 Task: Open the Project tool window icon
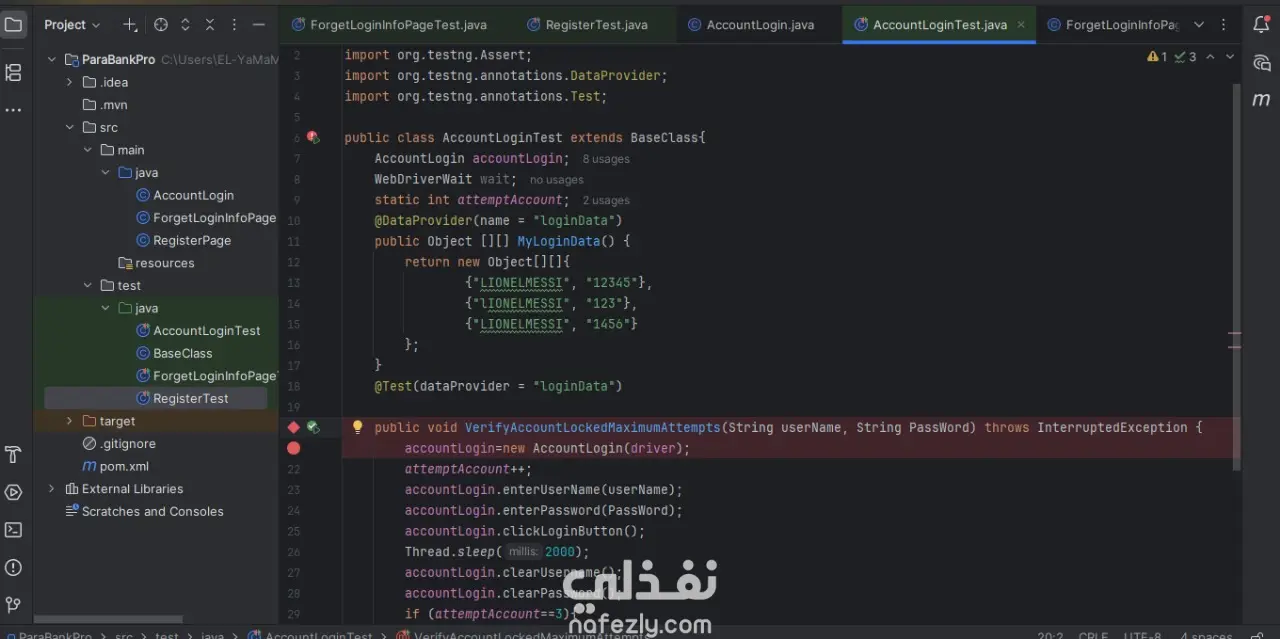[x=13, y=24]
